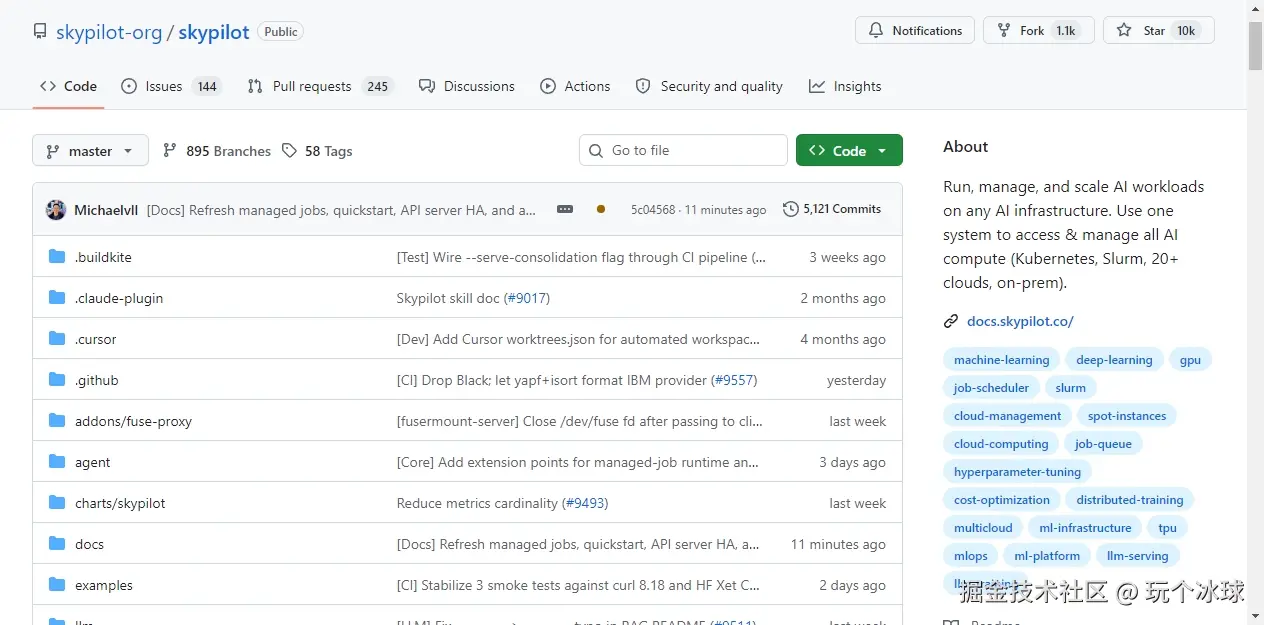Open the Issues tab

[x=170, y=86]
